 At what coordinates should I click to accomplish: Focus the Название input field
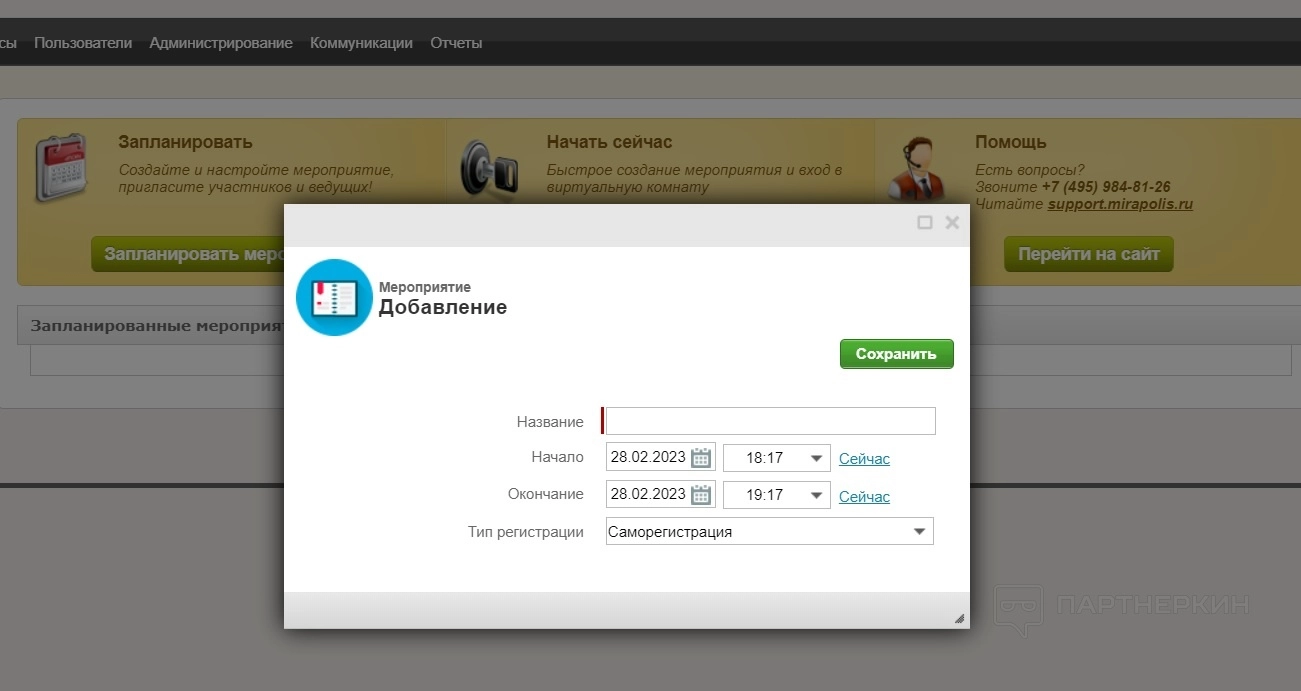pyautogui.click(x=770, y=421)
